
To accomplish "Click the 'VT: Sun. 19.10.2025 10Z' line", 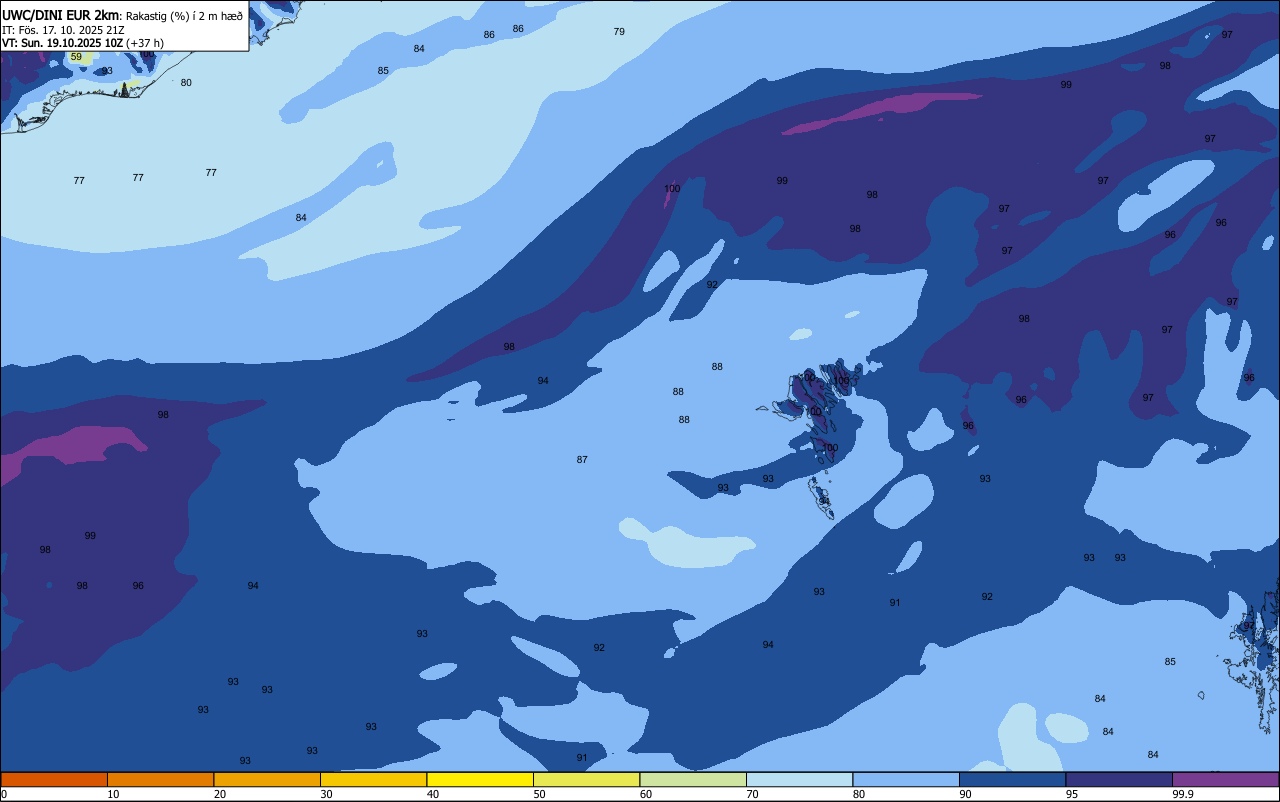I will pyautogui.click(x=62, y=43).
